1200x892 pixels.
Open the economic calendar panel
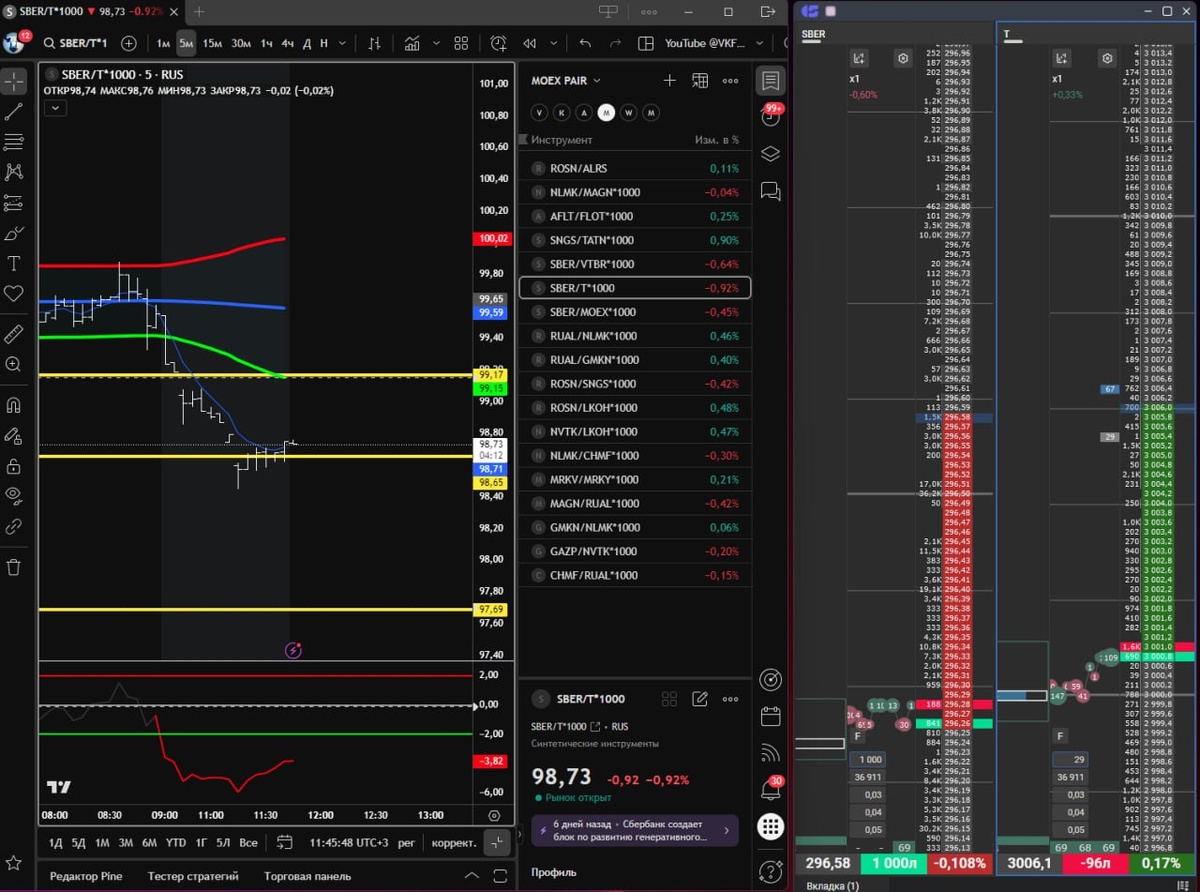point(770,716)
